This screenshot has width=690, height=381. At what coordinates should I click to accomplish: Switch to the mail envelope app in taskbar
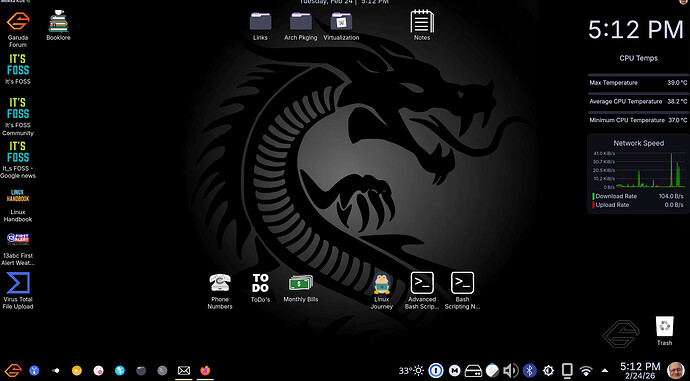click(x=184, y=370)
